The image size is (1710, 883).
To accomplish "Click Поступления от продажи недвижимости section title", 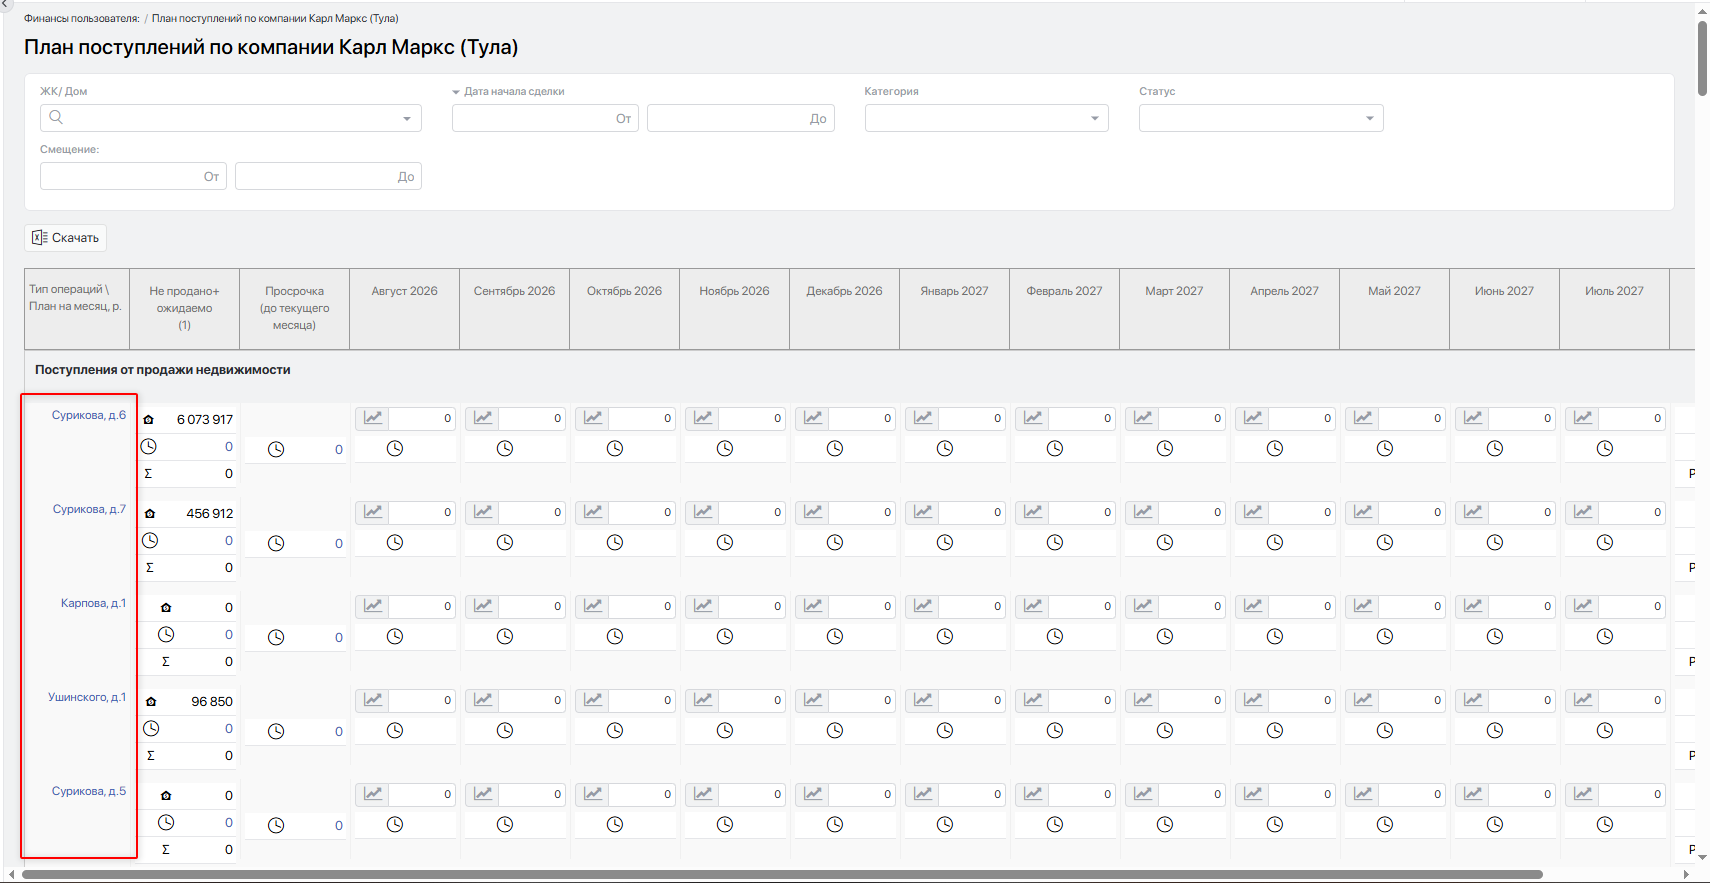I will pos(163,370).
